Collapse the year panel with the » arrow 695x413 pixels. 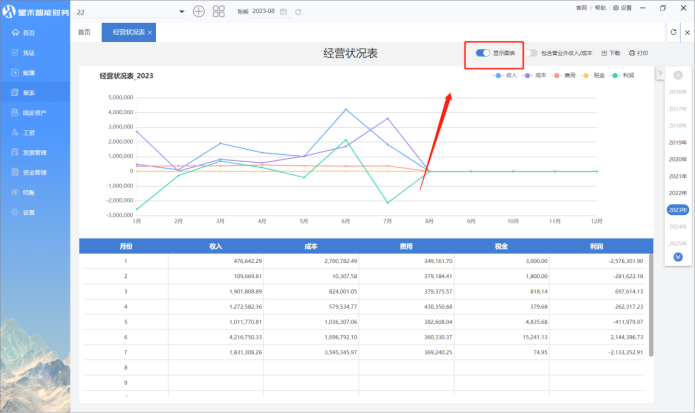(x=660, y=73)
